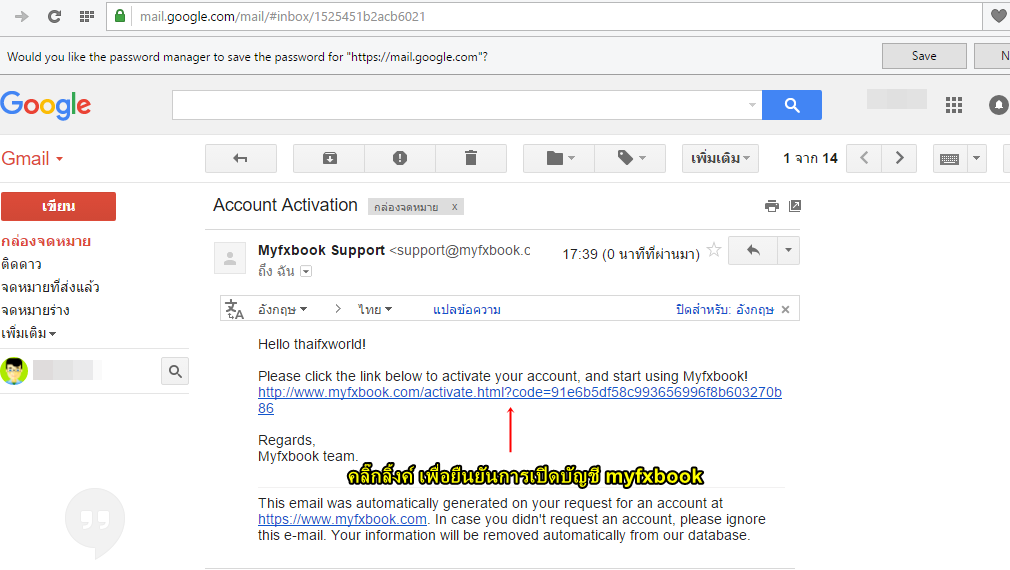Click the sender avatar placeholder
This screenshot has height=570, width=1010.
pos(230,258)
